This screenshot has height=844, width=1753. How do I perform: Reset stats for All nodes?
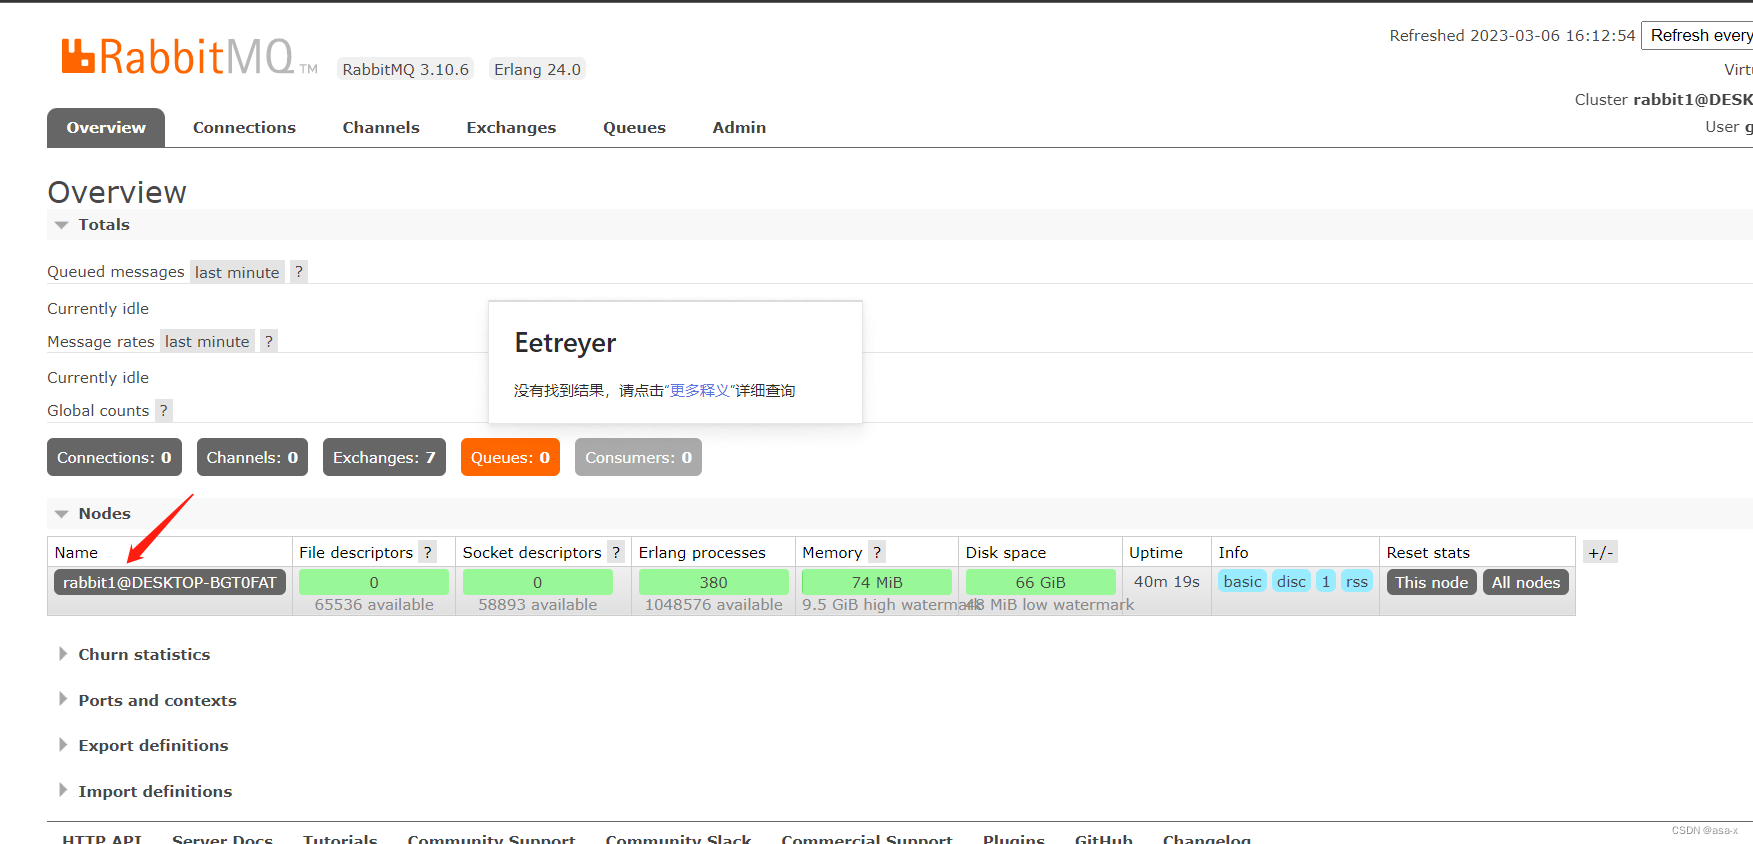1526,582
